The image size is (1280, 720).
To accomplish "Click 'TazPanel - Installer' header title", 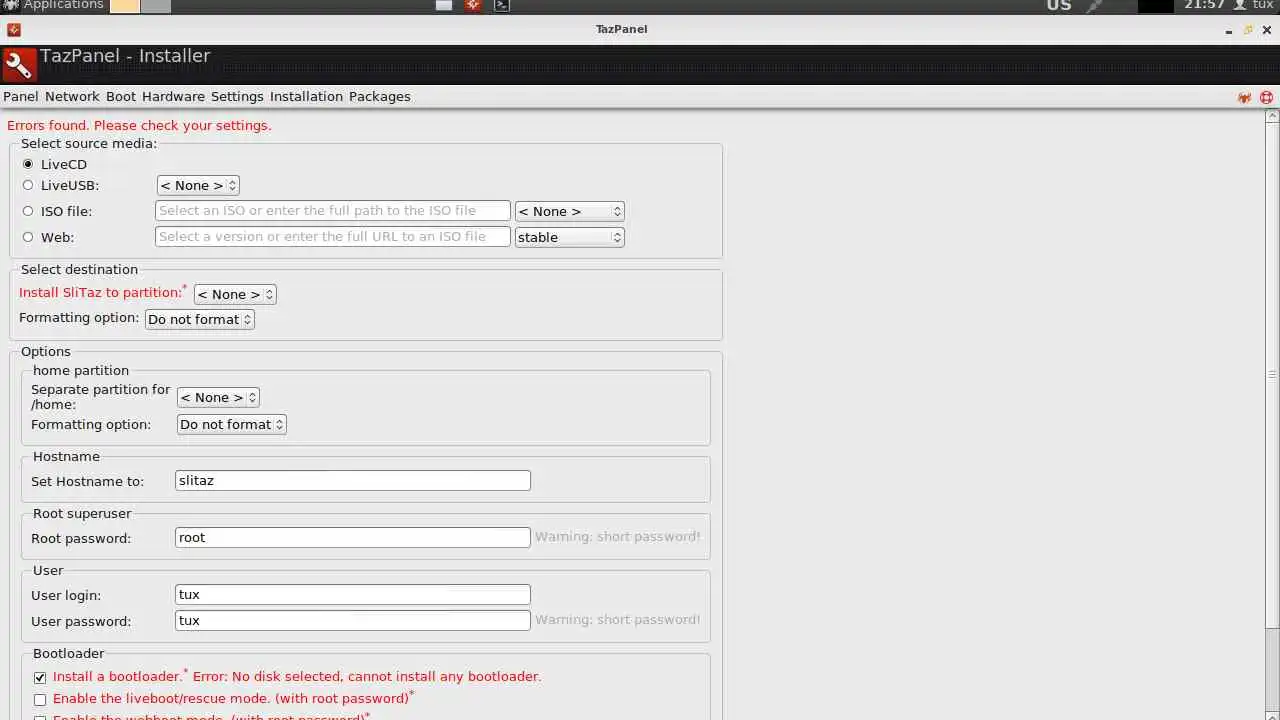I will coord(125,56).
